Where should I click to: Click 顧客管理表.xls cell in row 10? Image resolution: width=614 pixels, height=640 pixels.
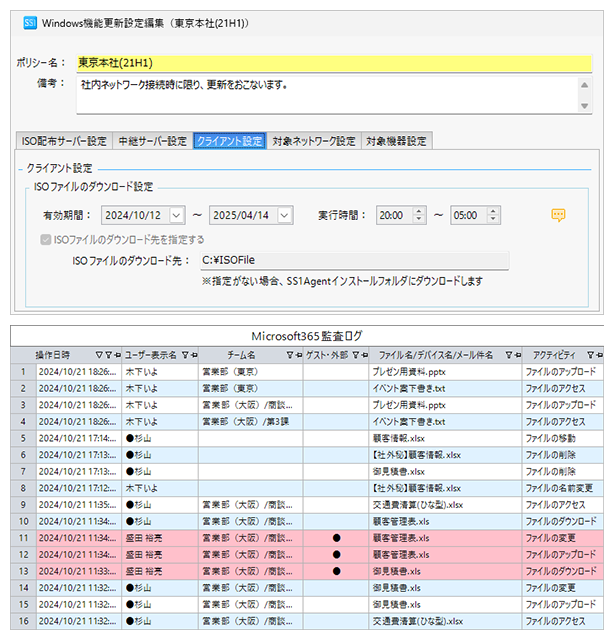pyautogui.click(x=445, y=522)
